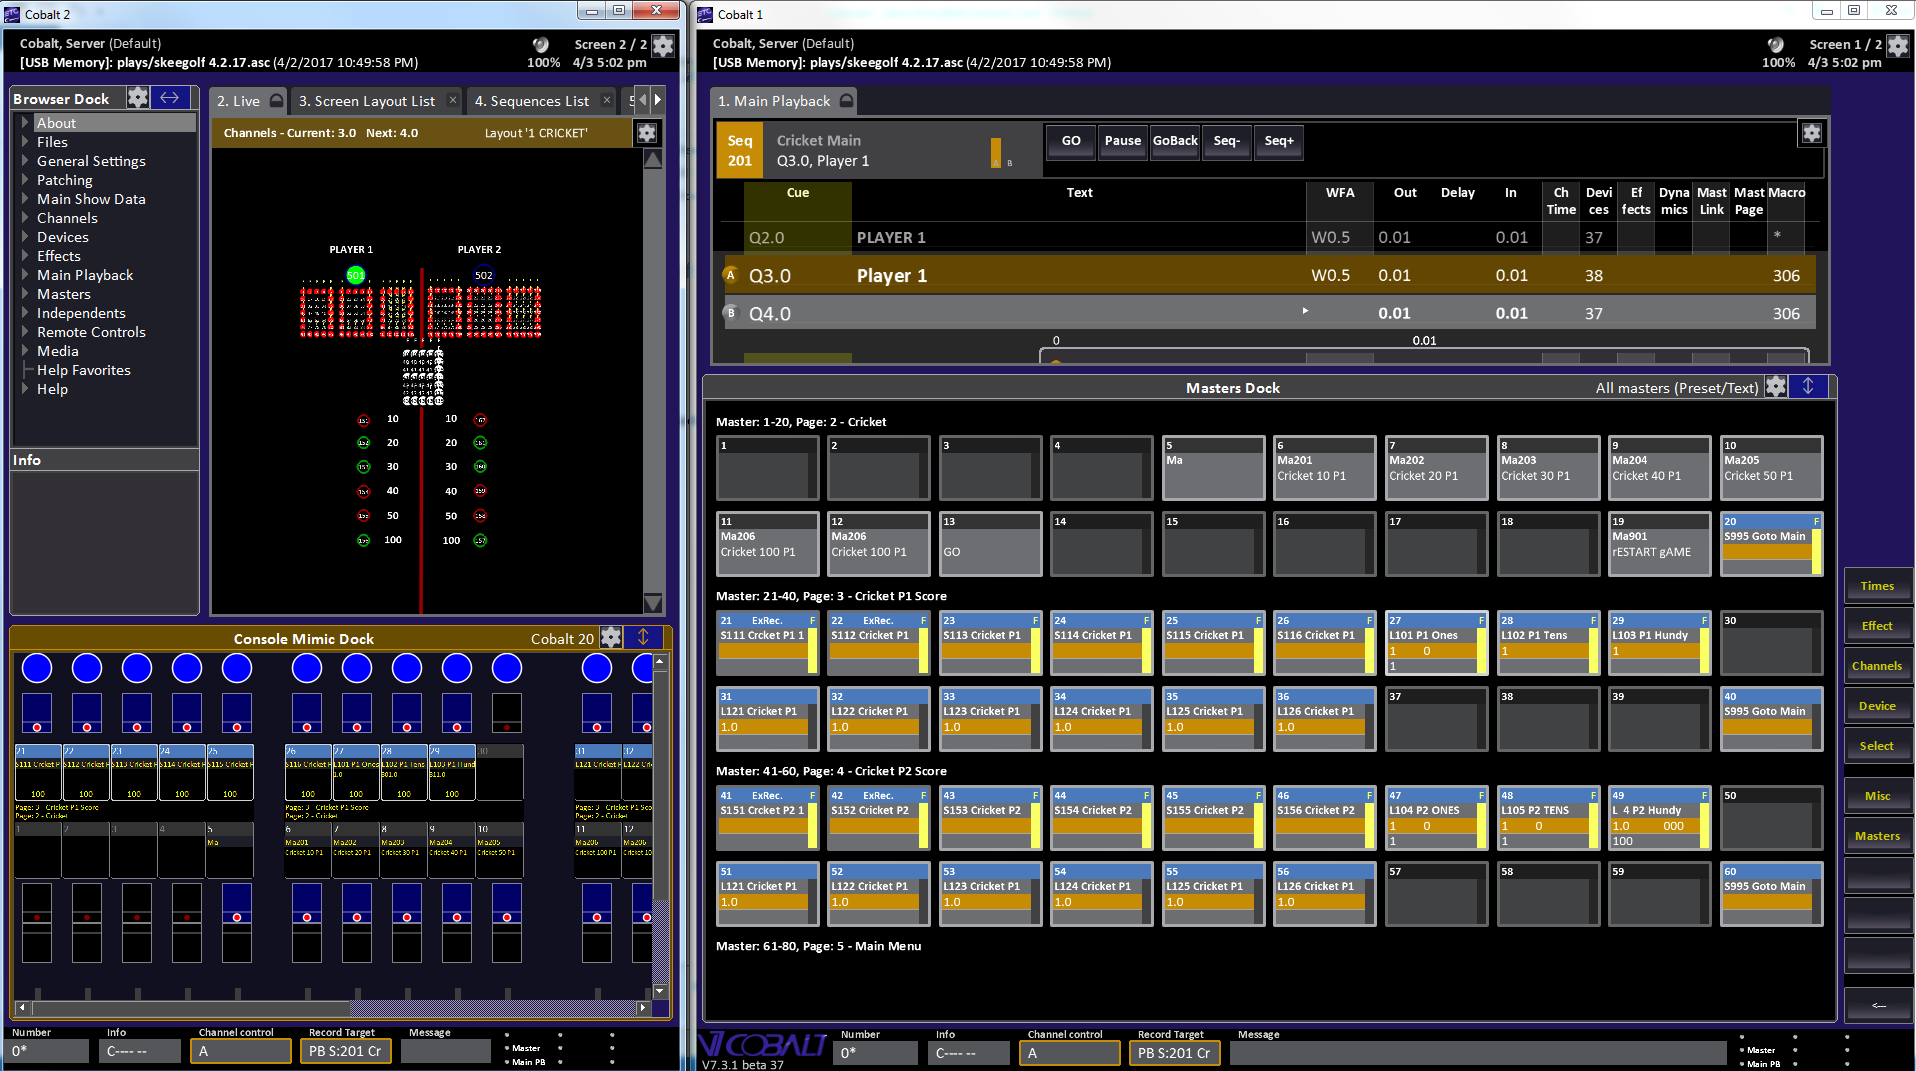Click the GO playback button
This screenshot has height=1071, width=1916.
[x=1071, y=141]
